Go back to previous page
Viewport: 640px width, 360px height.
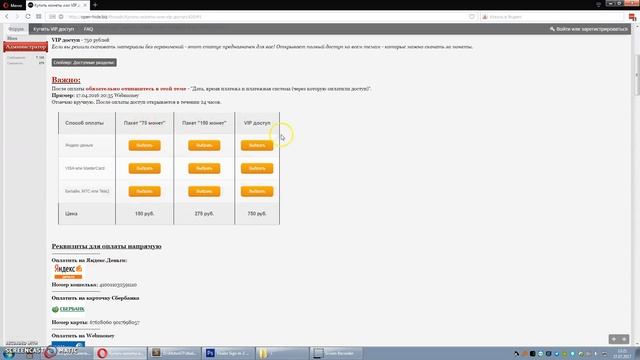pos(7,17)
